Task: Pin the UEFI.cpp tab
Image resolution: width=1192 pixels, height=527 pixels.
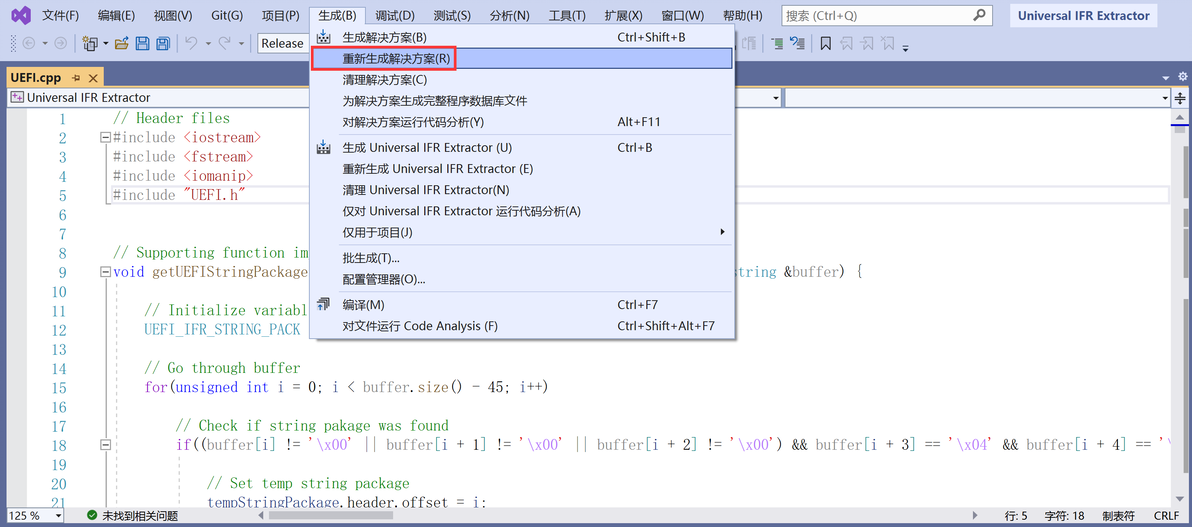Action: coord(77,78)
